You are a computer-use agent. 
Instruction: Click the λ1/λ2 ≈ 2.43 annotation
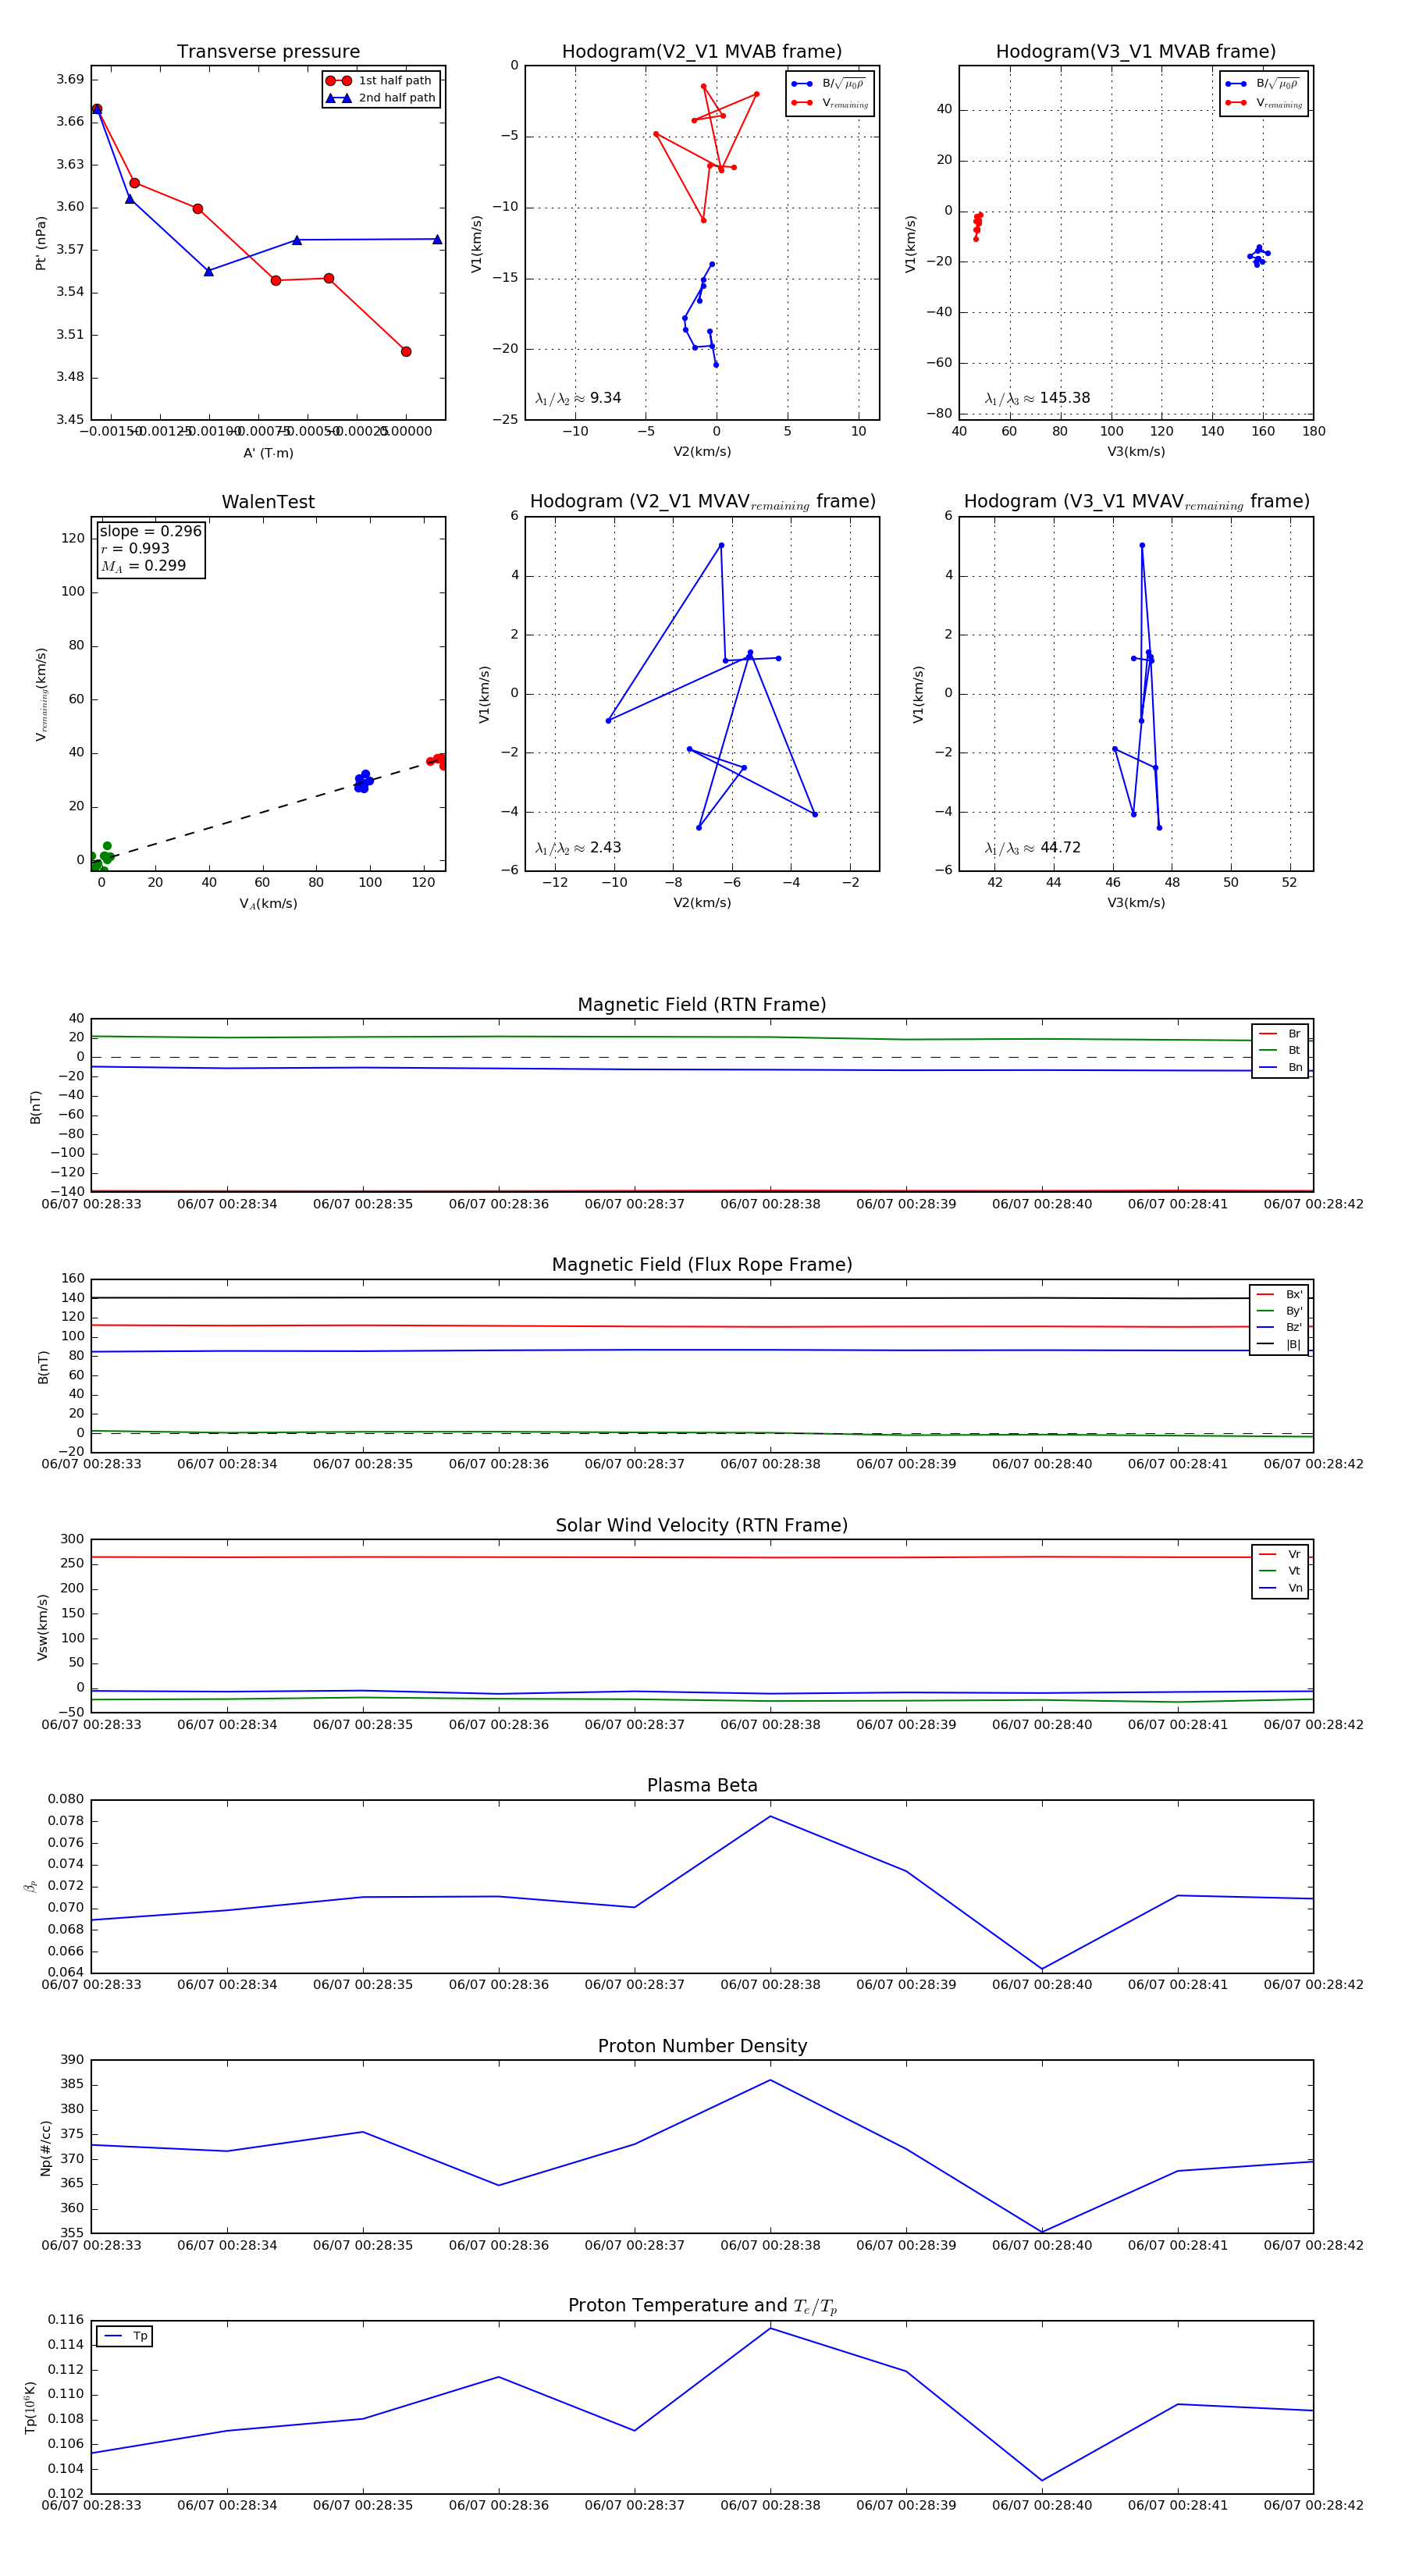point(578,848)
